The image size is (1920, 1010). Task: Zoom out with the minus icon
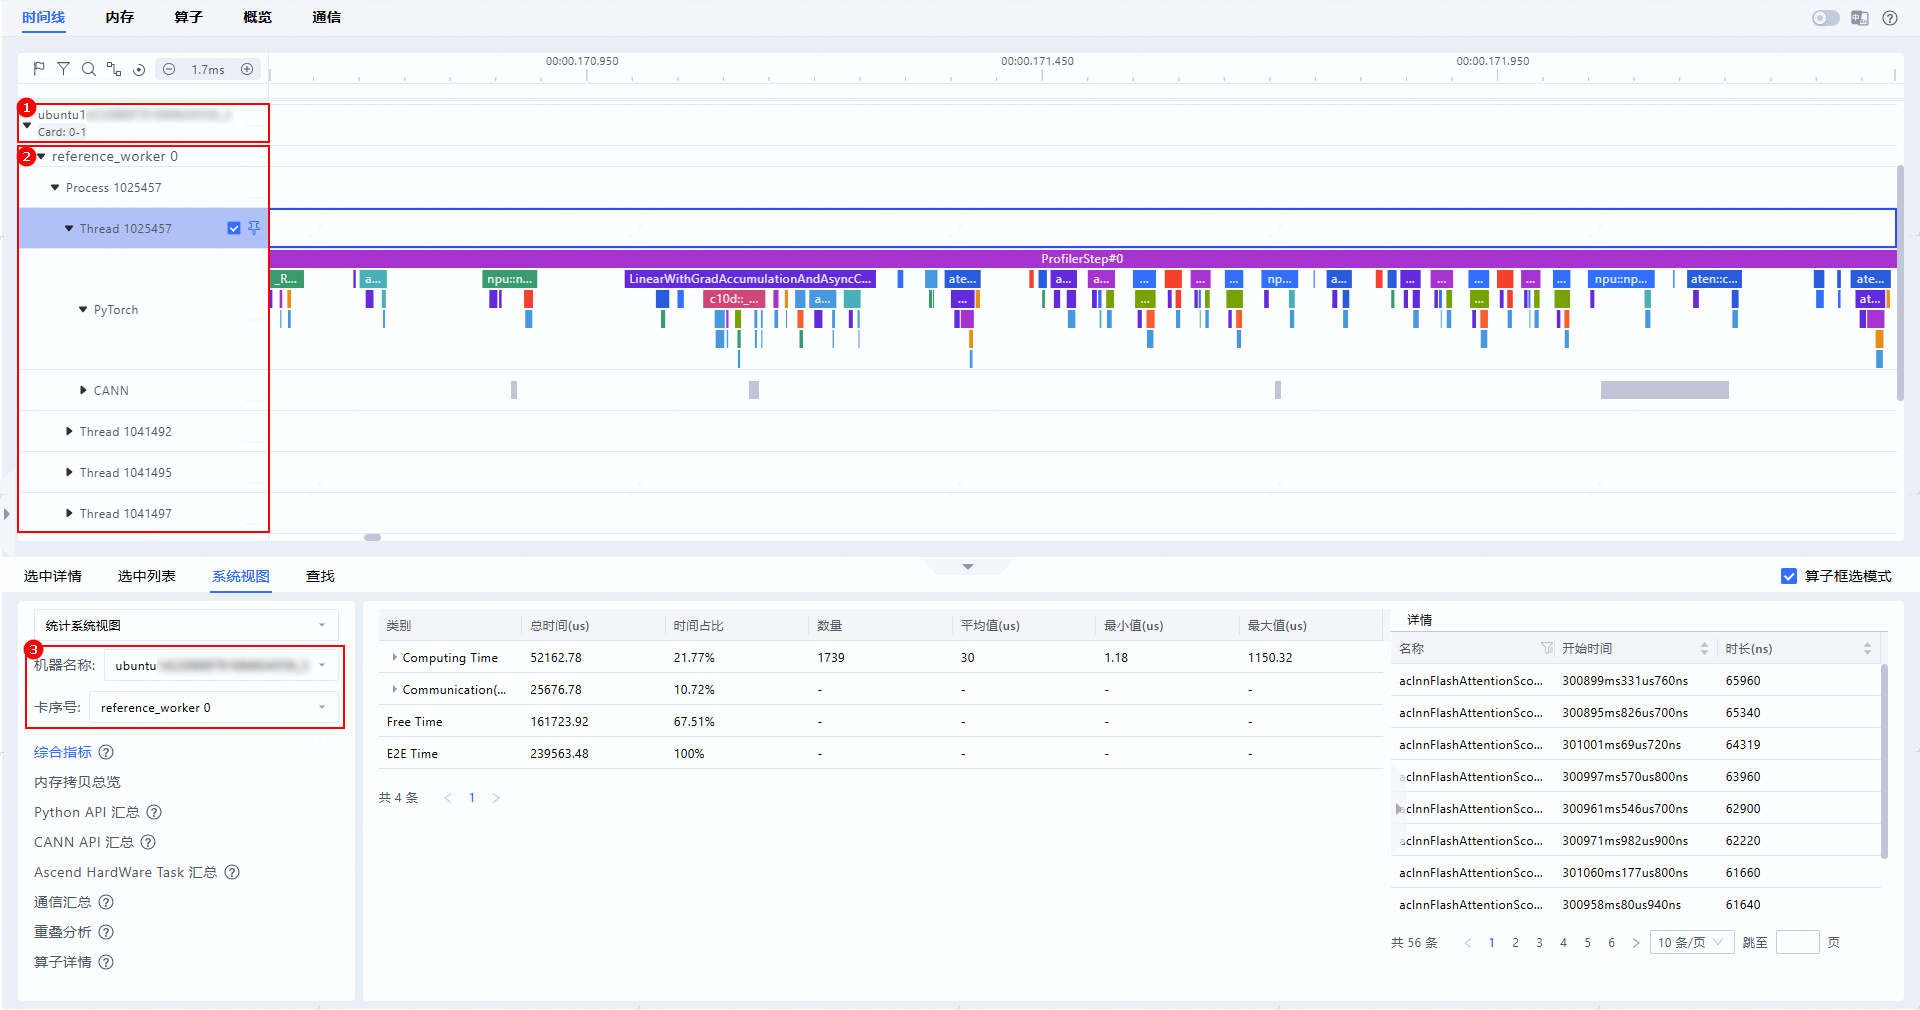(x=169, y=69)
